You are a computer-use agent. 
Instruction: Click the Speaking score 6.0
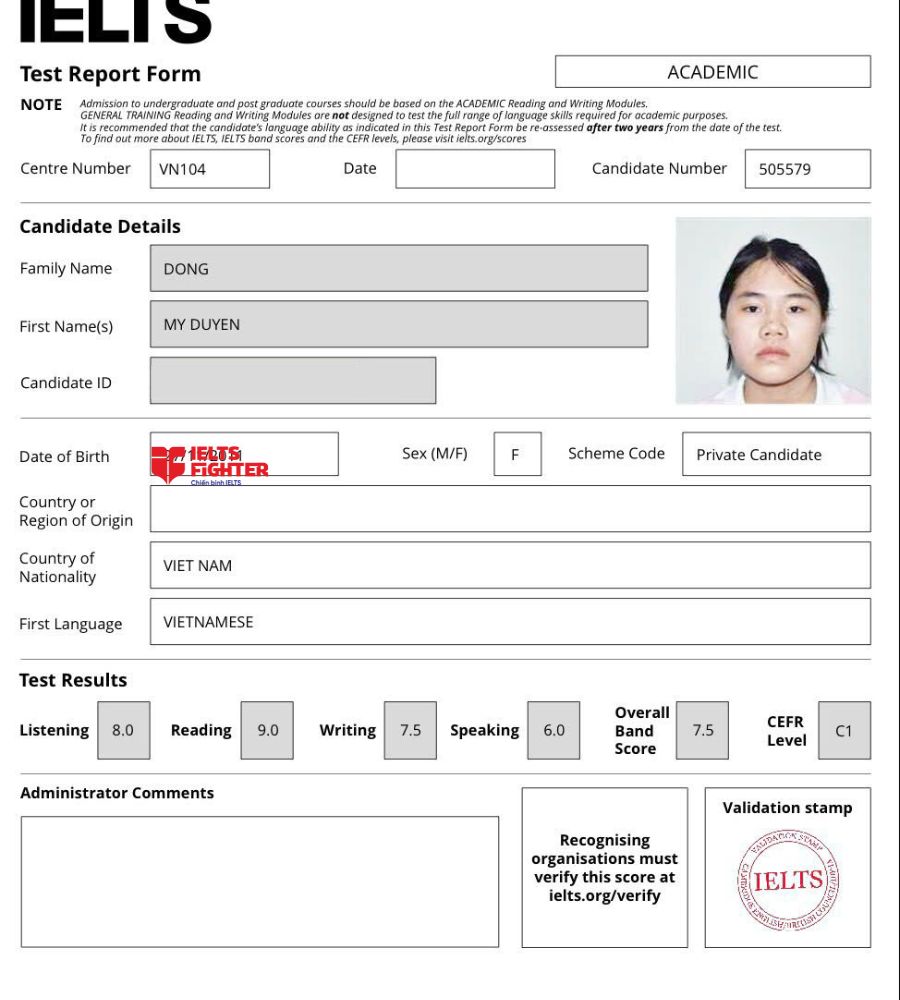pyautogui.click(x=554, y=730)
